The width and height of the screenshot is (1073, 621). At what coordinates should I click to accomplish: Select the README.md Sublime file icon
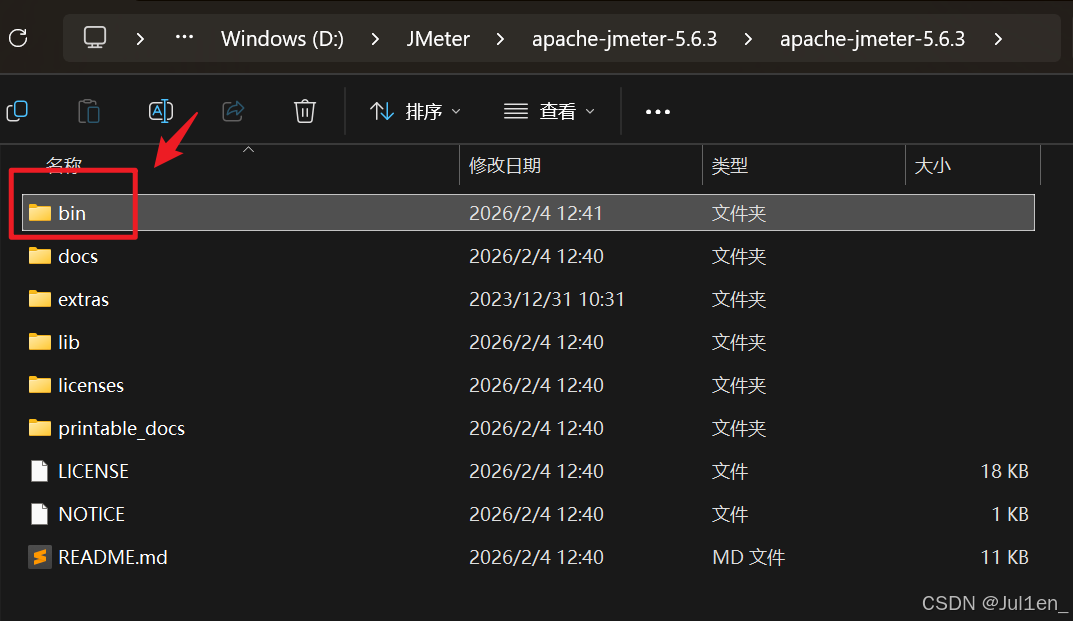point(40,557)
